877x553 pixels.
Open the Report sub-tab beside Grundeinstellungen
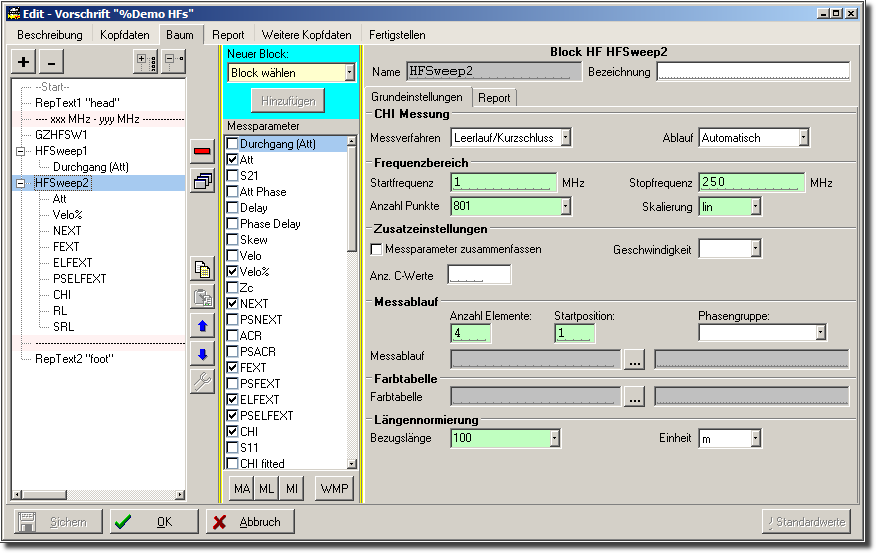point(494,98)
